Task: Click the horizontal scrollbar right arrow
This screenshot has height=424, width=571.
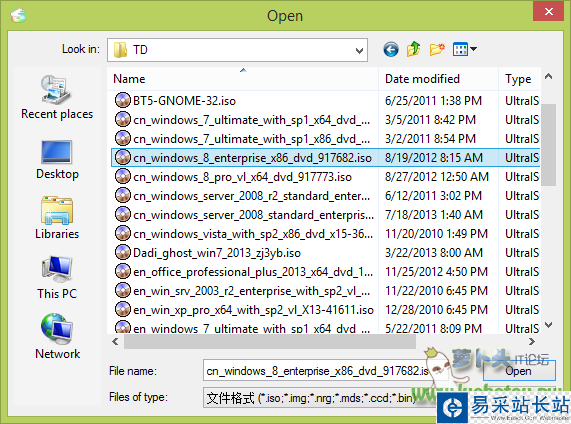Action: tap(532, 341)
